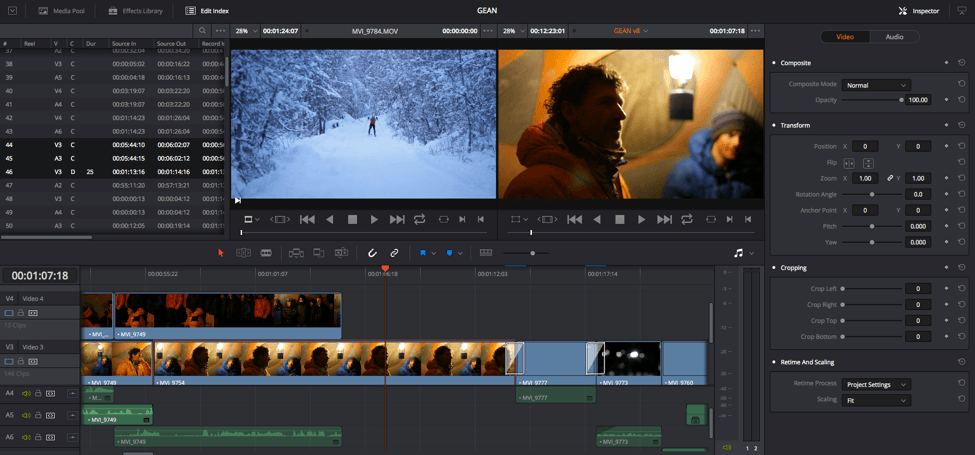
Task: Click the Overwrite clip toolbar icon
Action: 319,253
